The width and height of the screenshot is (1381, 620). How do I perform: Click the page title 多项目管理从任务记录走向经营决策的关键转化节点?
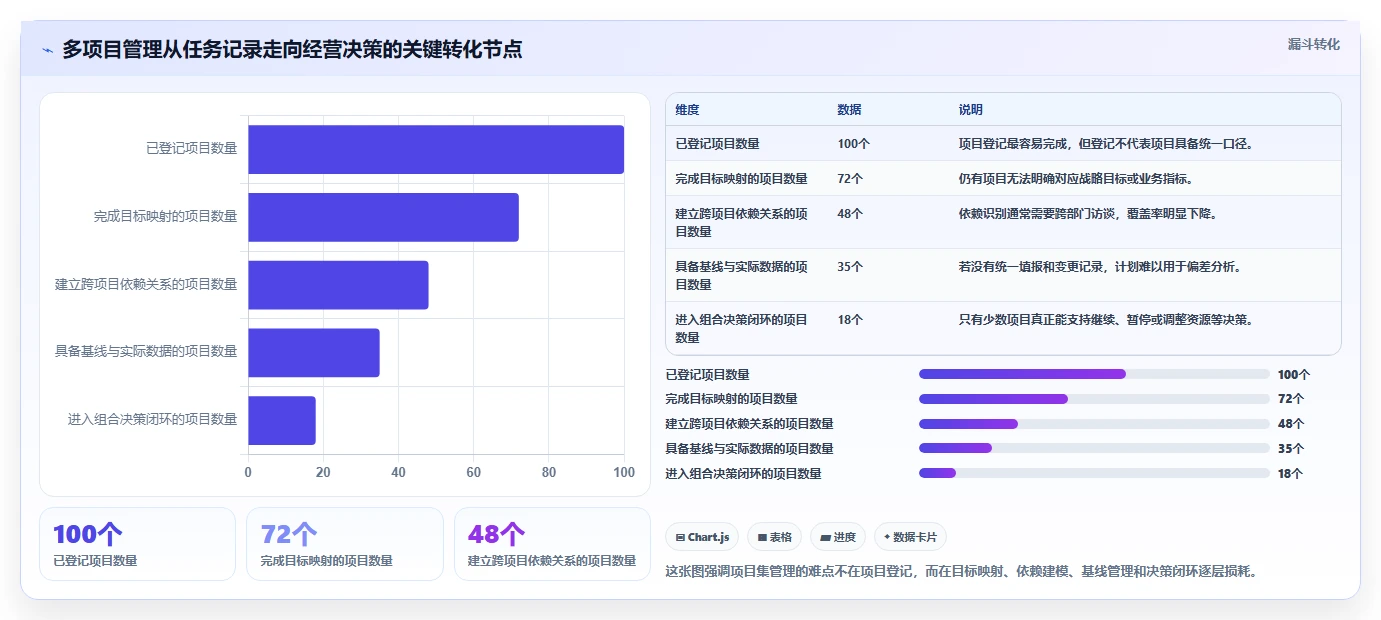click(x=292, y=50)
